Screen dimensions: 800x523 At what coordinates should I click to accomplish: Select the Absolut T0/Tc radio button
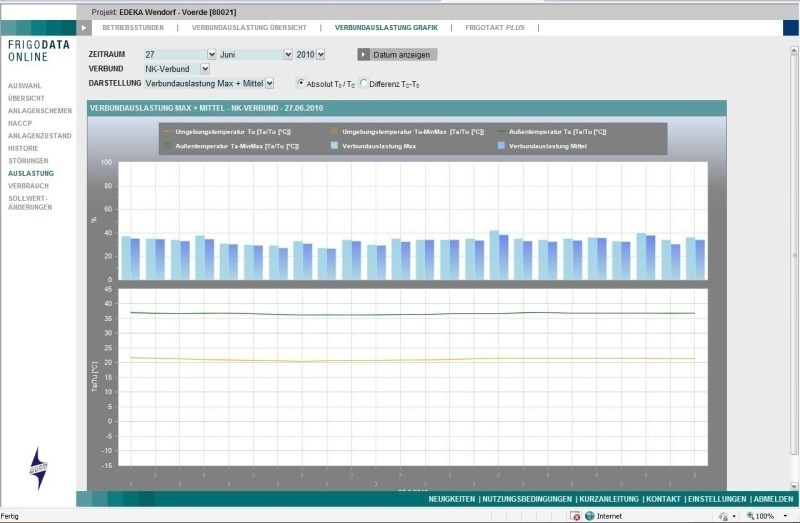pos(301,83)
